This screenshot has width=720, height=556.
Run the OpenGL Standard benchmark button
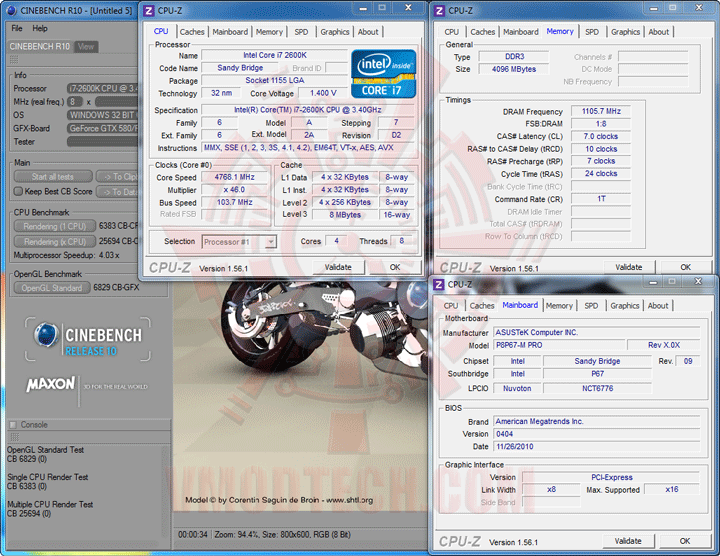point(52,288)
